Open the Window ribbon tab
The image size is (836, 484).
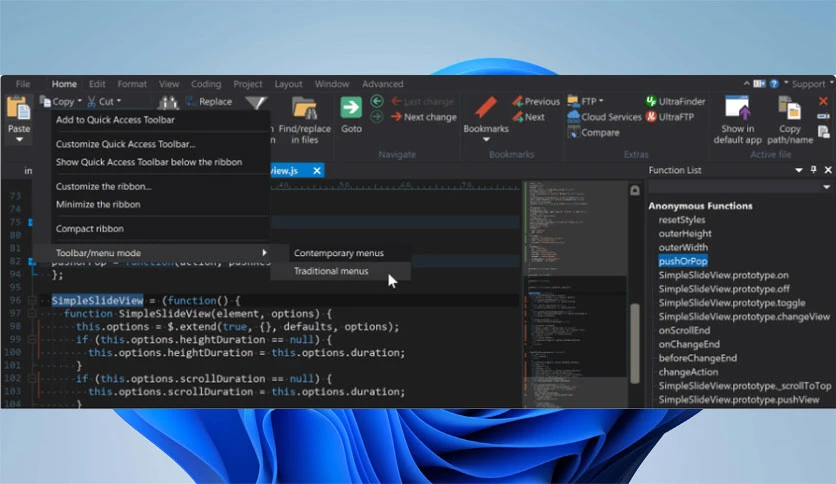click(332, 84)
